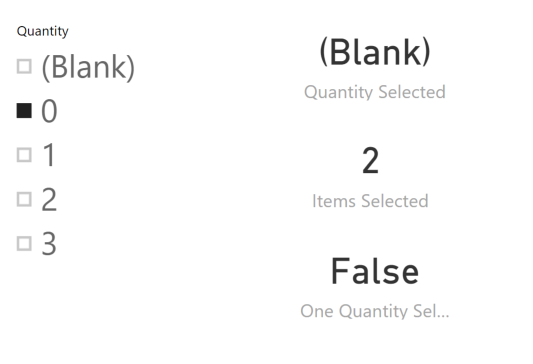
Task: Select the 1 value label in slicer
Action: point(49,155)
